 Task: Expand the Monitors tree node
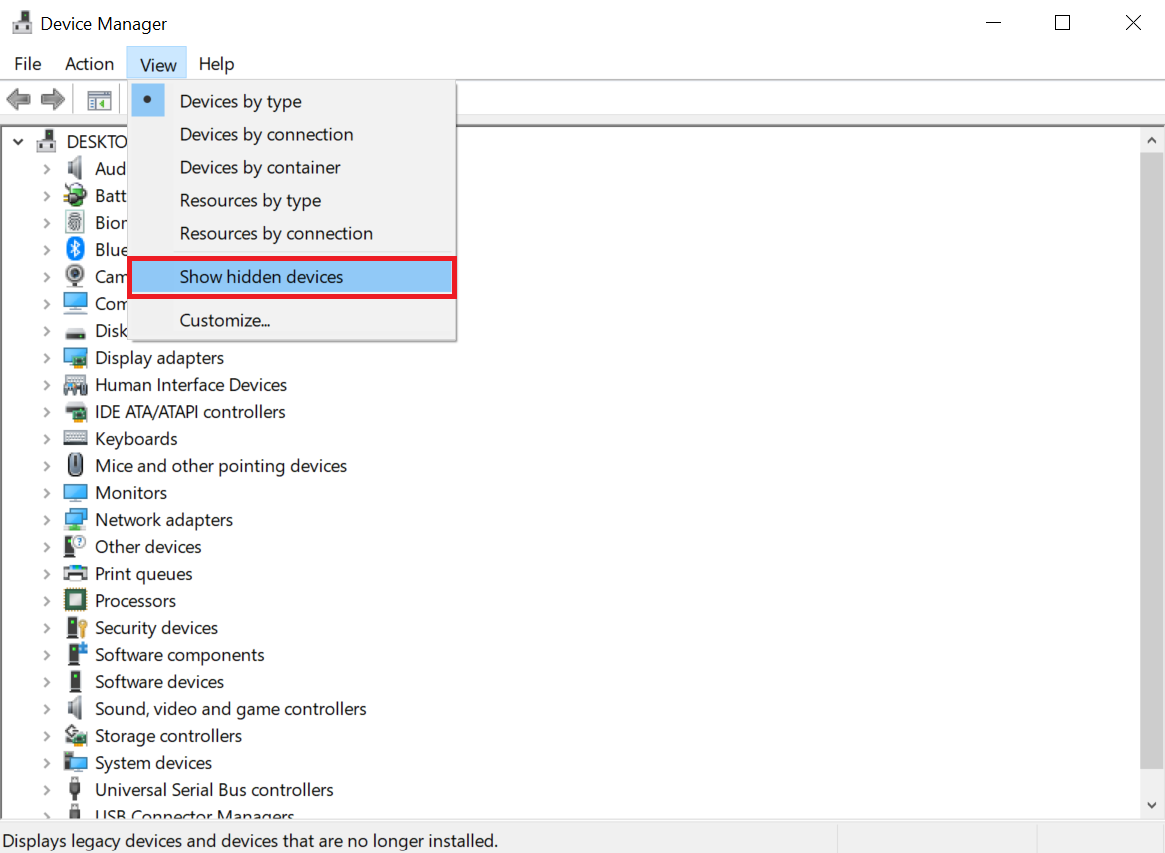(48, 492)
